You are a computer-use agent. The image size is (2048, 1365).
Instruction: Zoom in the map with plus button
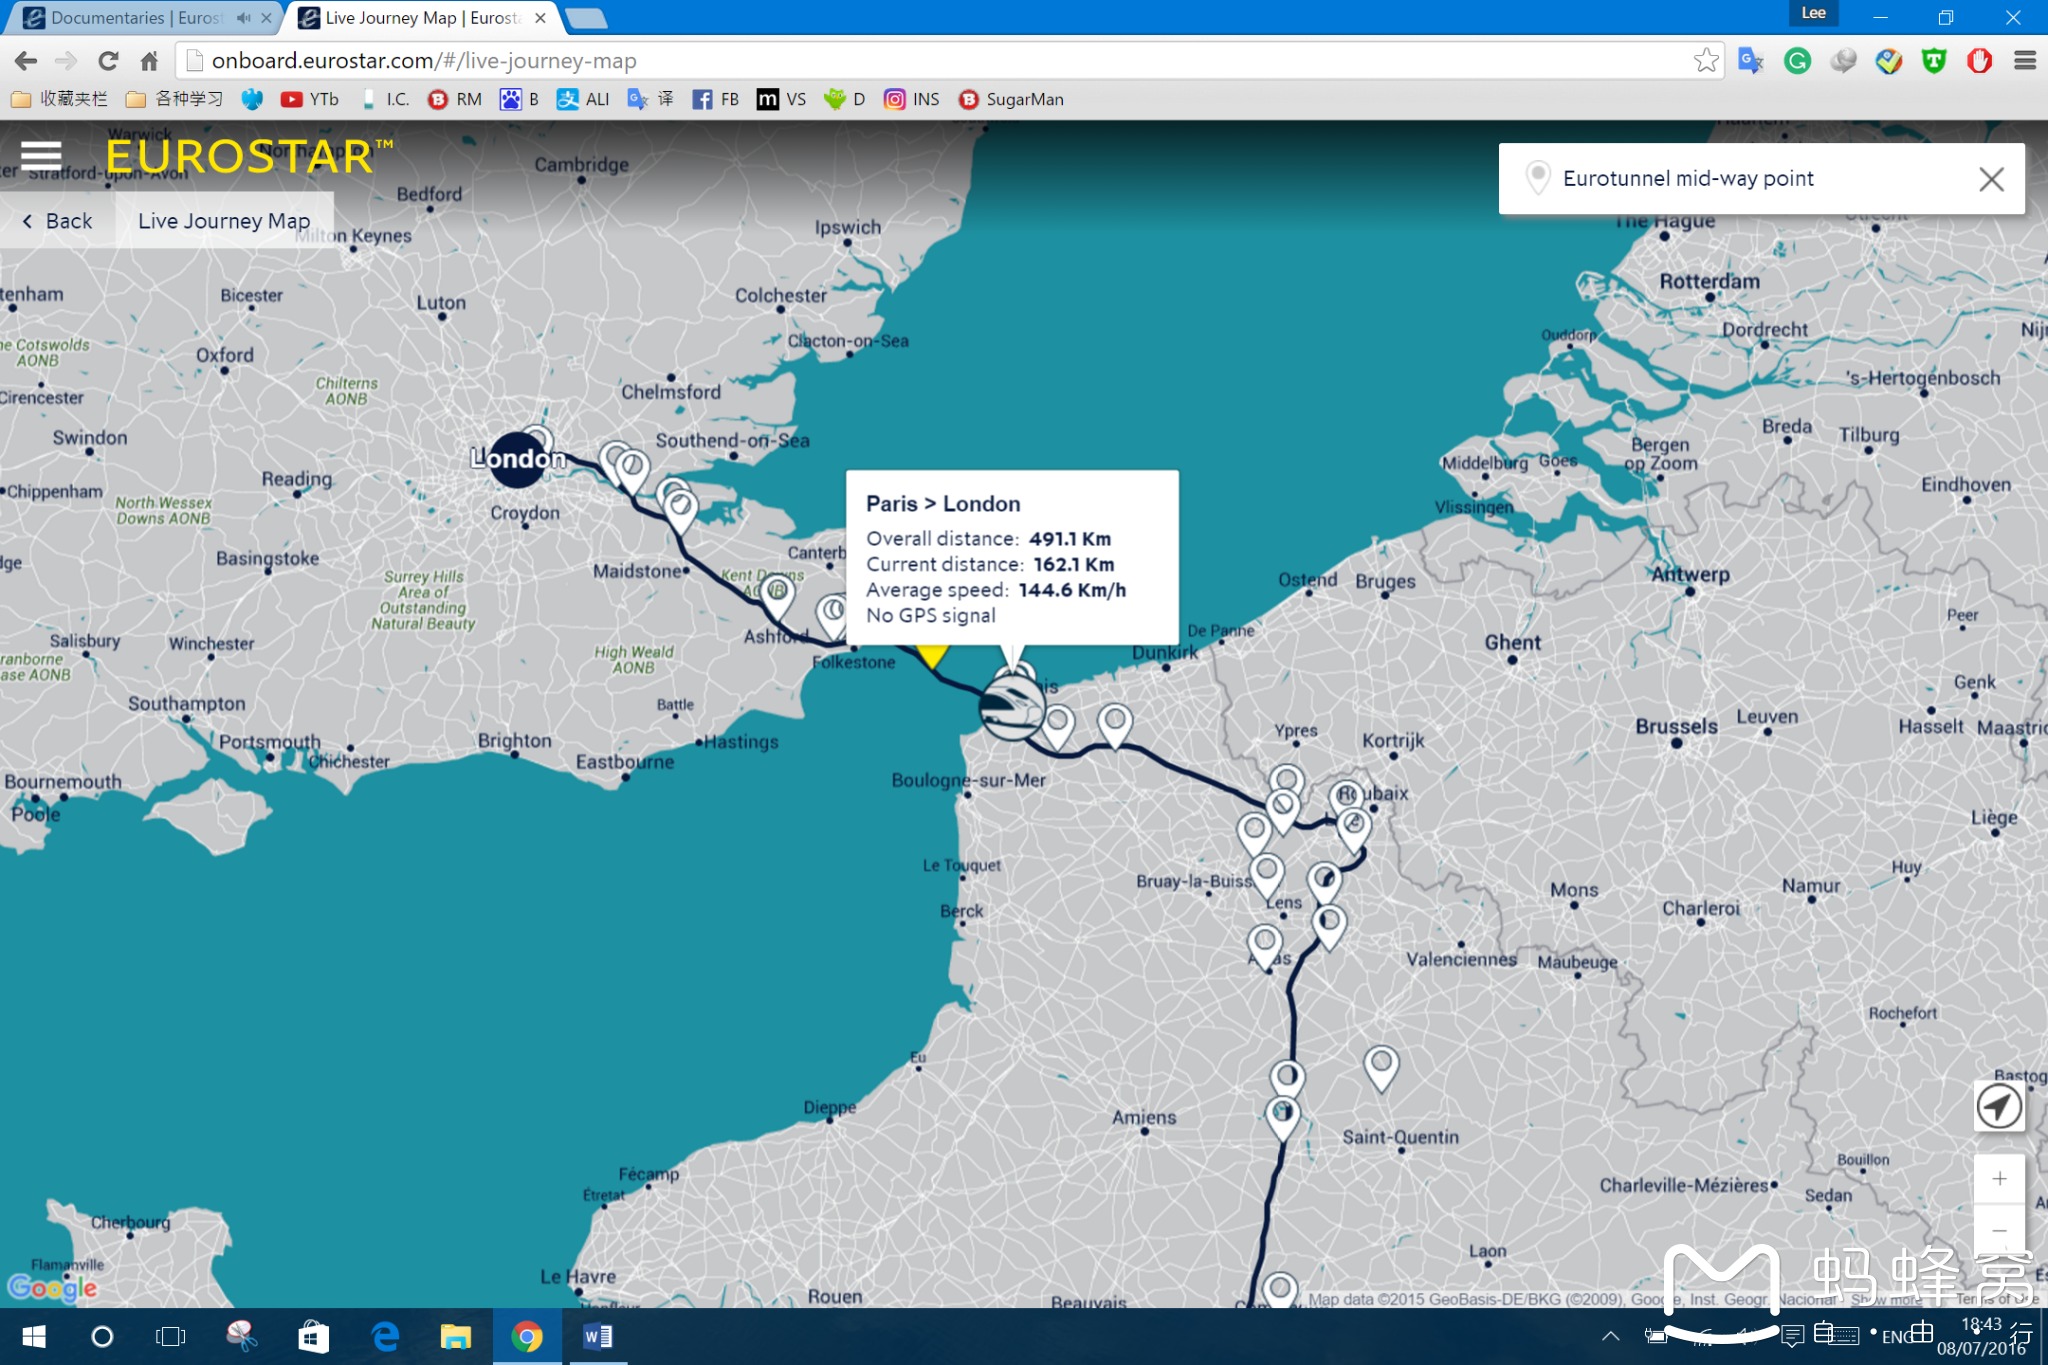point(1998,1179)
